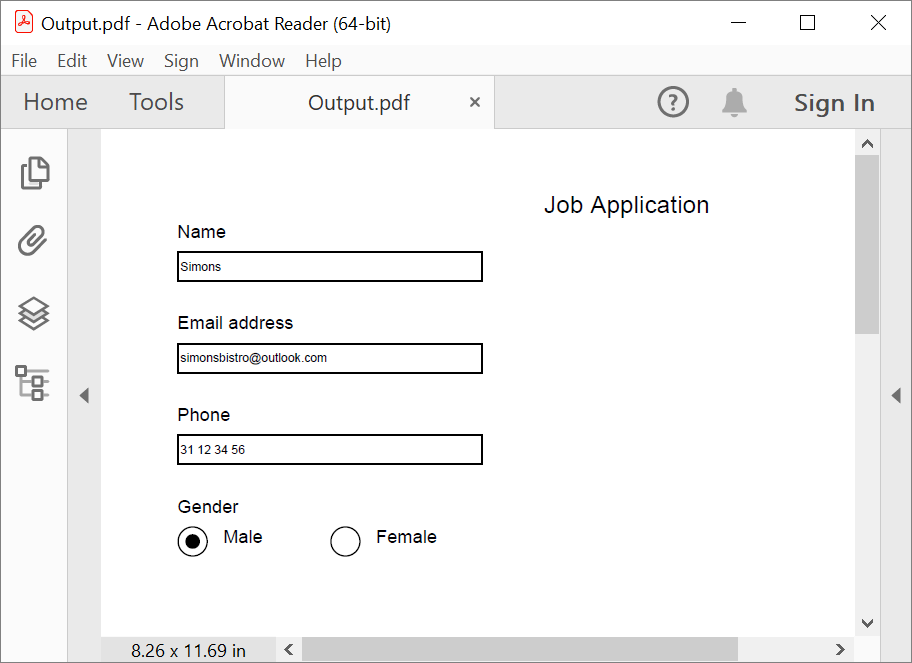
Task: Switch to the Home tab
Action: coord(55,102)
